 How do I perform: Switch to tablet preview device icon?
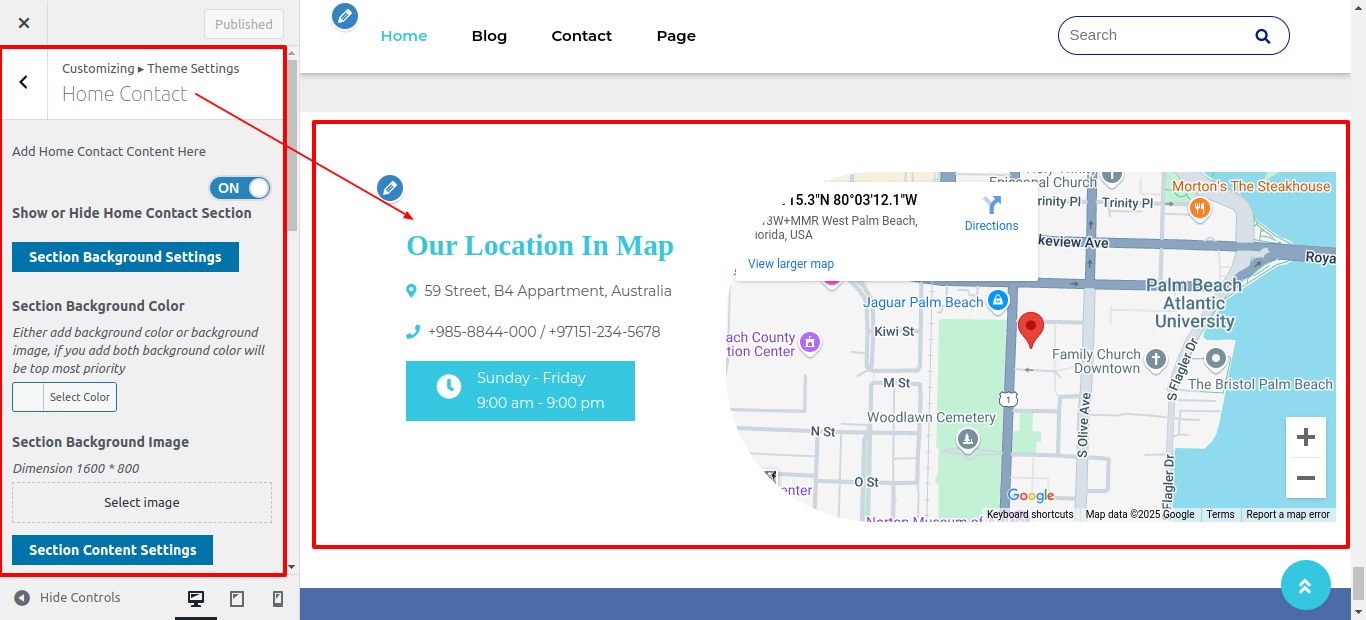(x=237, y=598)
